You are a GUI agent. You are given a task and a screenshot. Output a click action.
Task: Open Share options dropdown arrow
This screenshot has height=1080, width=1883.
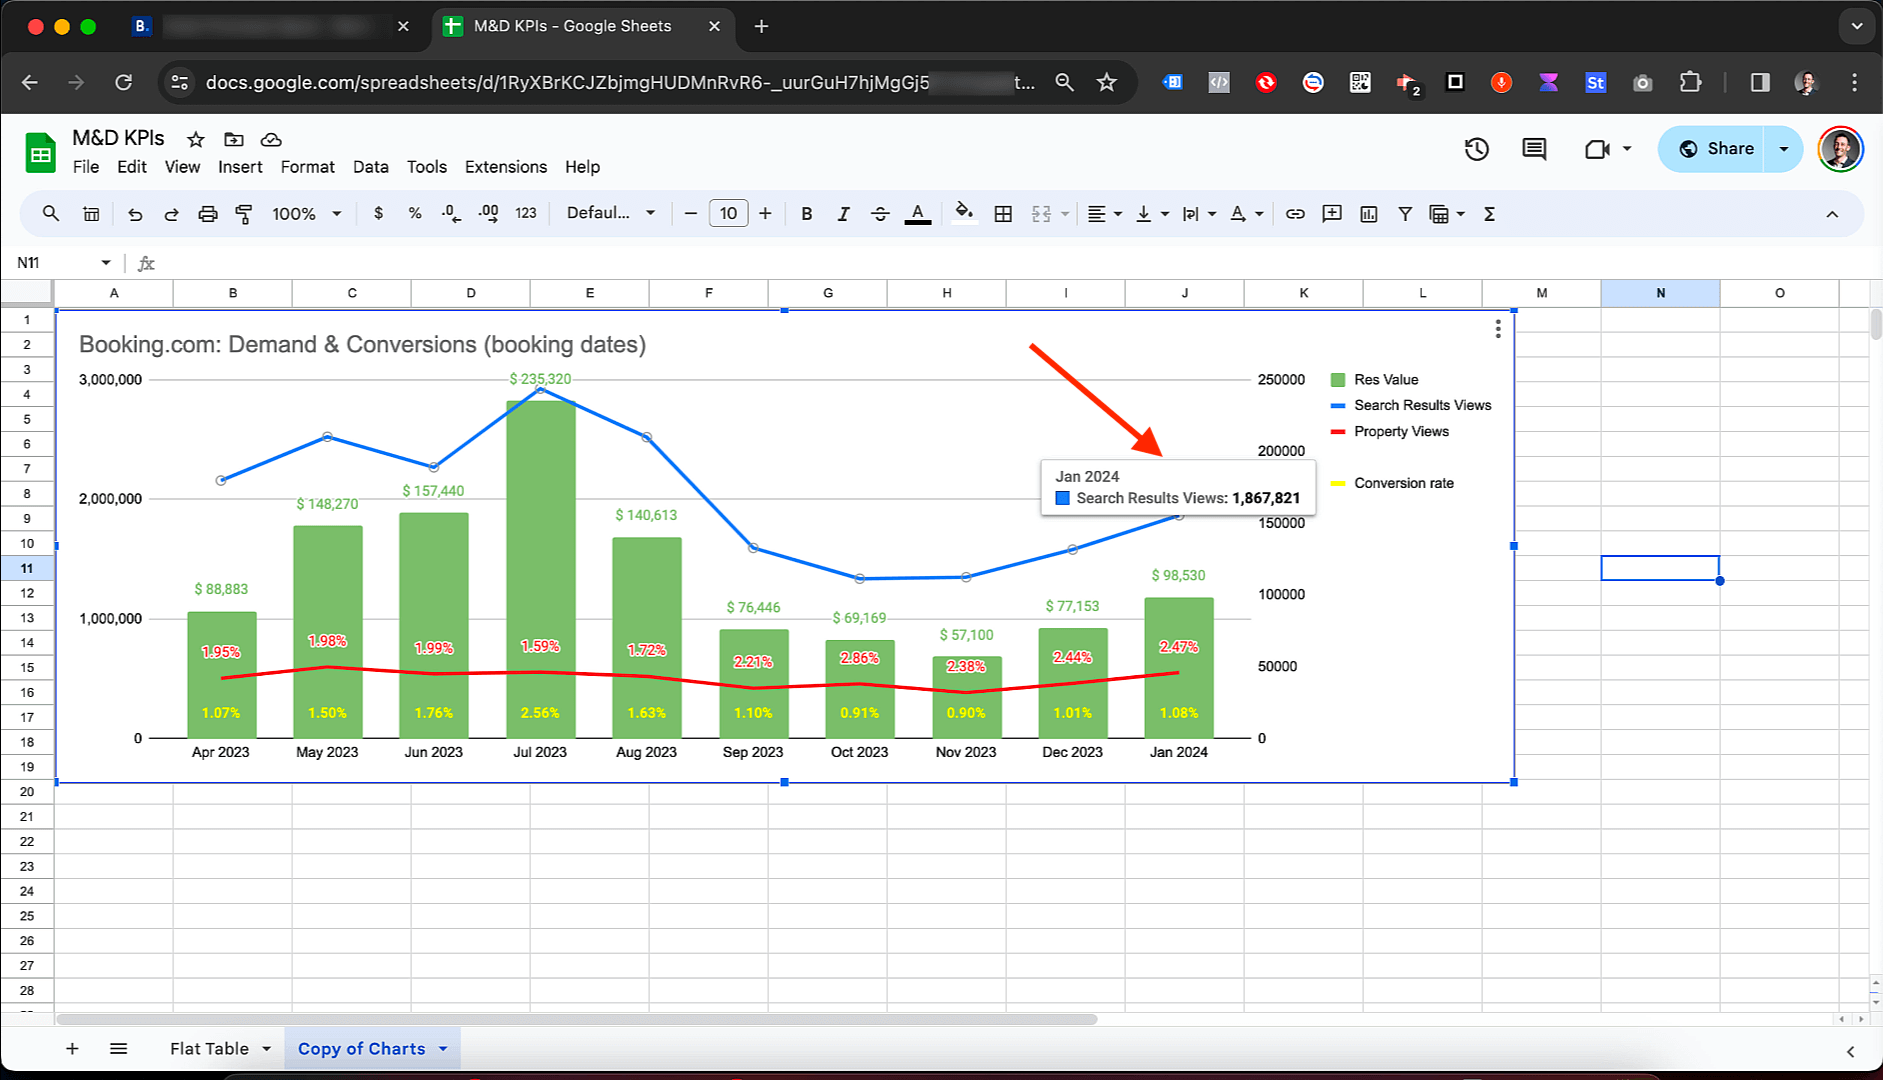1783,149
